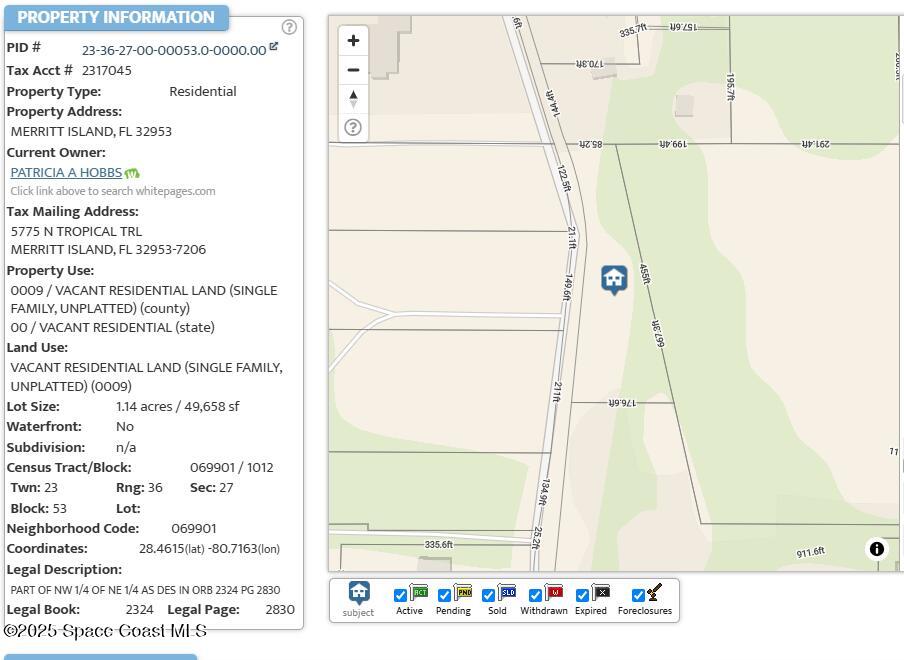Open the map info button

876,549
